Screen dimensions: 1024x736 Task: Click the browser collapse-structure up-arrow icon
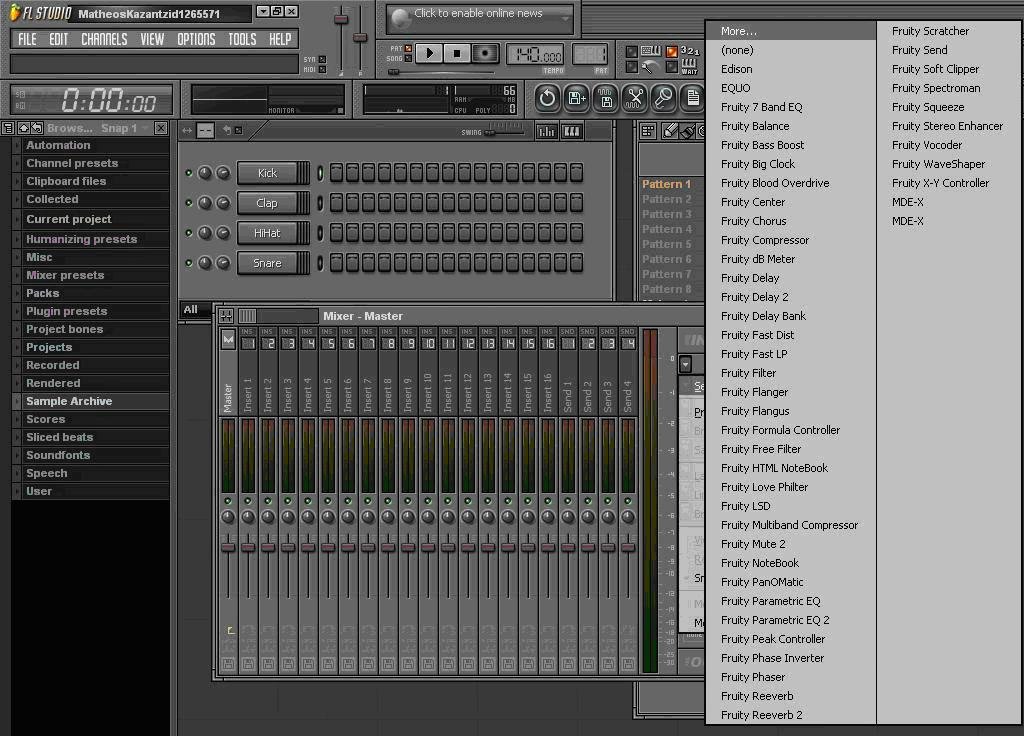(24, 128)
